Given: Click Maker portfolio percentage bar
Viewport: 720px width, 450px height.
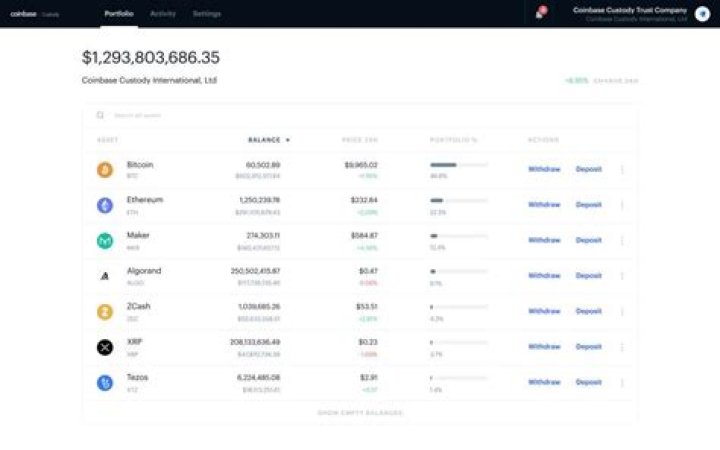Looking at the screenshot, I should click(459, 236).
